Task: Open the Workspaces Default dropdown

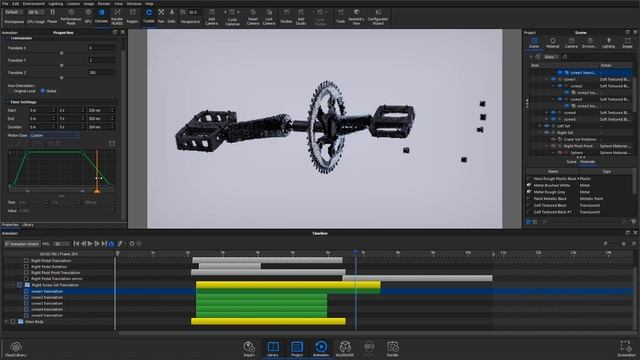Action: pyautogui.click(x=14, y=12)
